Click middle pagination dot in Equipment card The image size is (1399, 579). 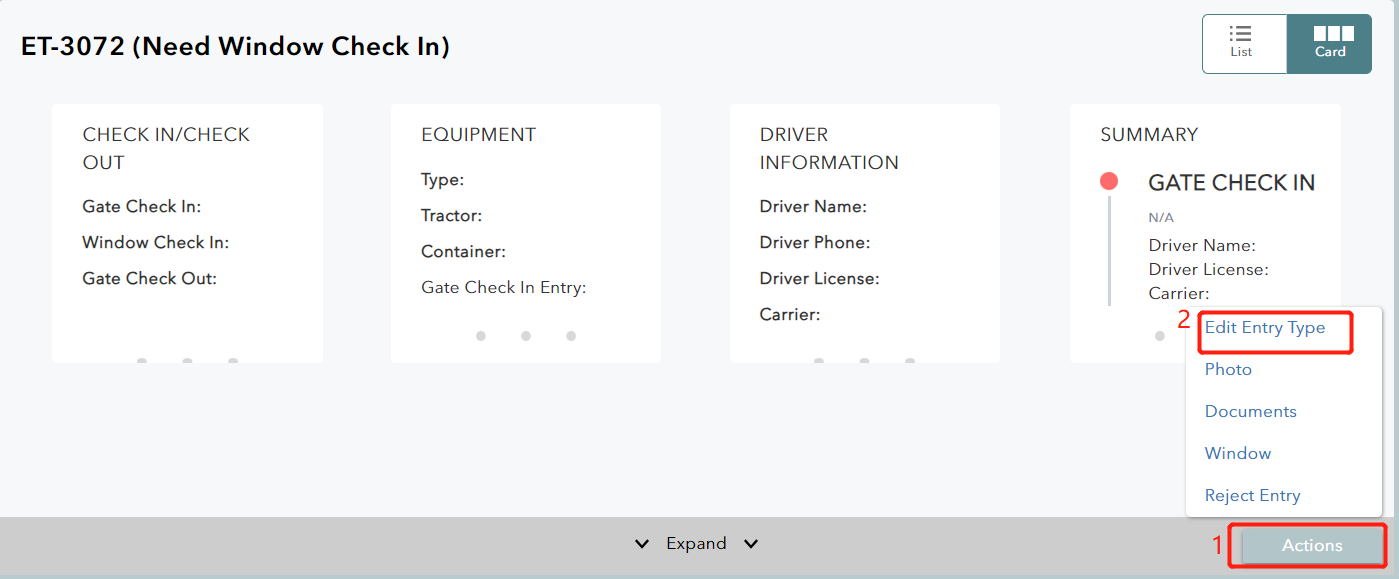coord(526,336)
